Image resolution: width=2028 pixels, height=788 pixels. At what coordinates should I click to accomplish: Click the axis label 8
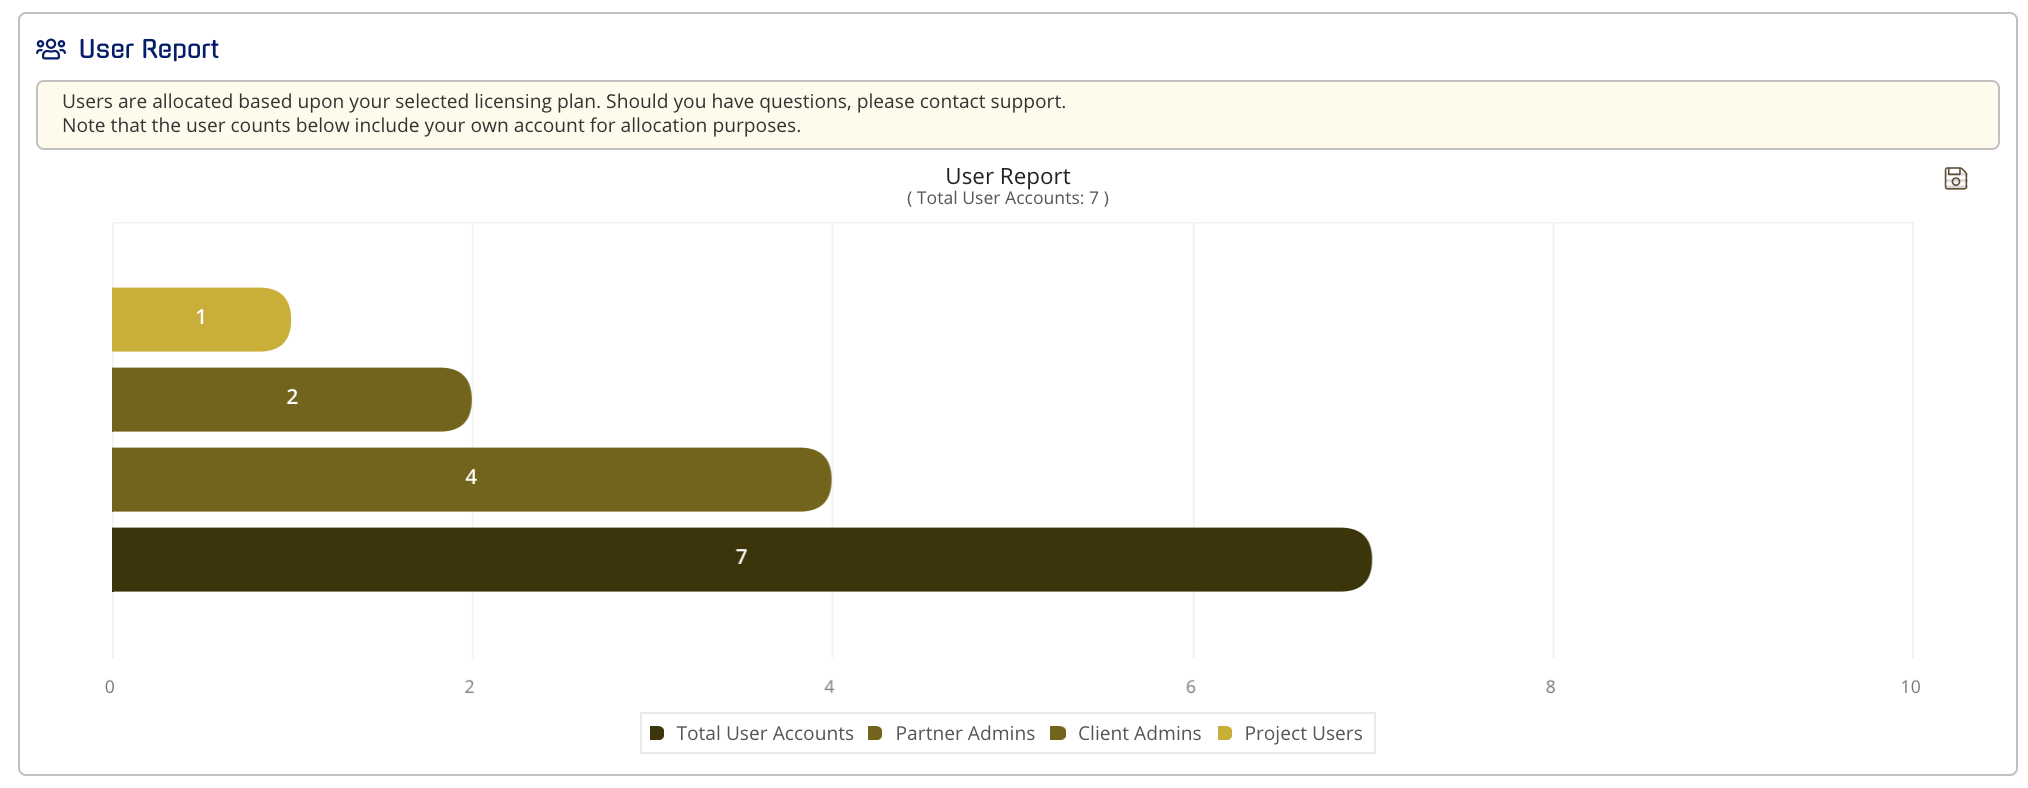pos(1550,686)
